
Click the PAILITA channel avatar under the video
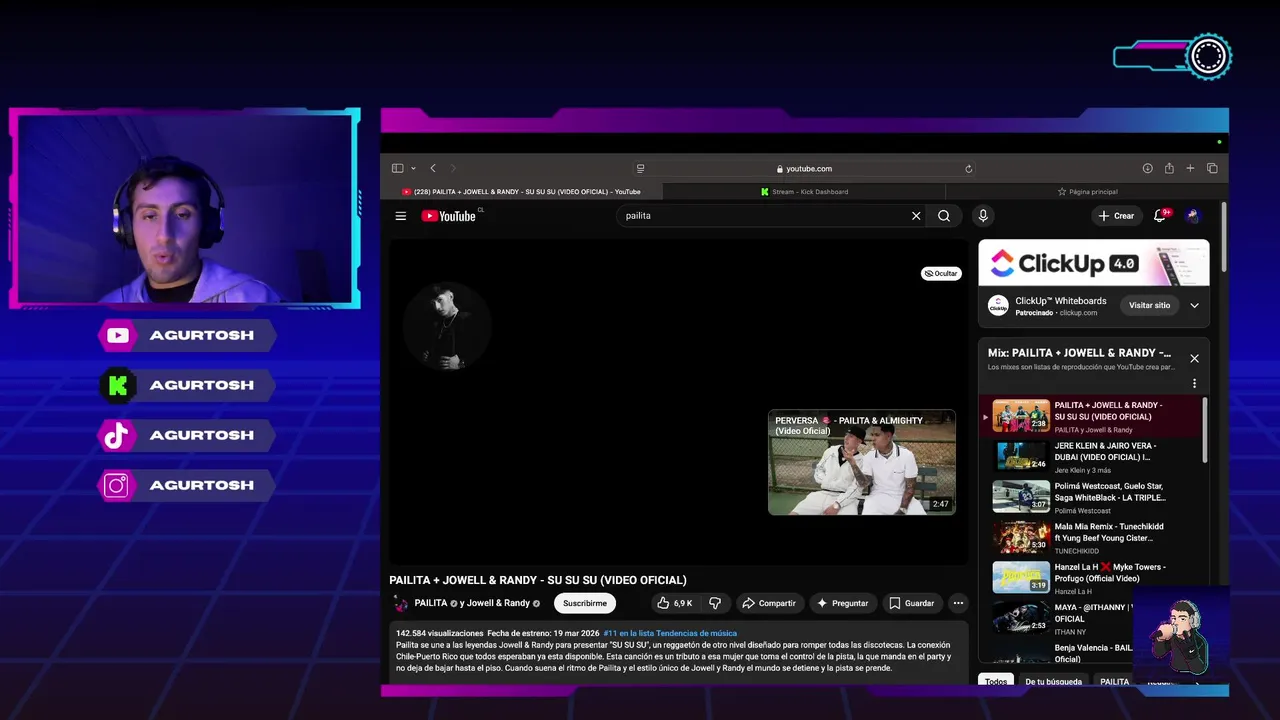click(401, 603)
